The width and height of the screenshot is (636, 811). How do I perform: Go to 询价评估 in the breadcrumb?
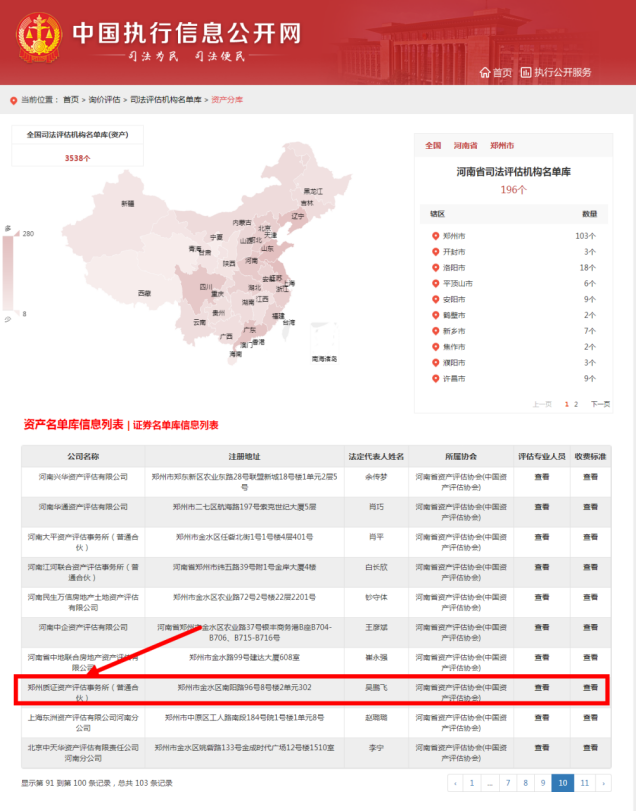[x=104, y=100]
